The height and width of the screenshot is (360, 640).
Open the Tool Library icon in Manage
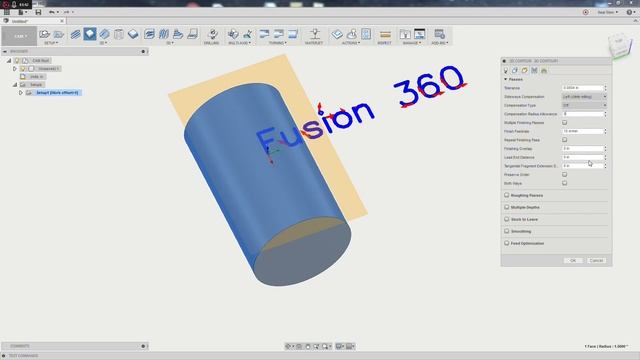(405, 34)
